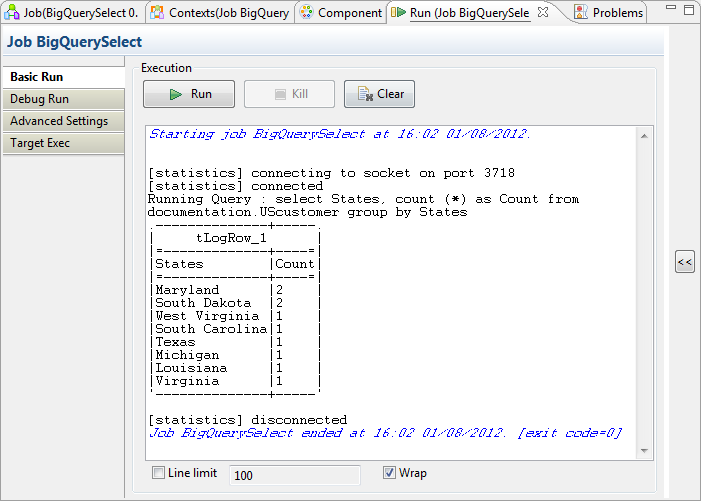Click the Problems tab icon
The image size is (701, 501).
pyautogui.click(x=580, y=13)
